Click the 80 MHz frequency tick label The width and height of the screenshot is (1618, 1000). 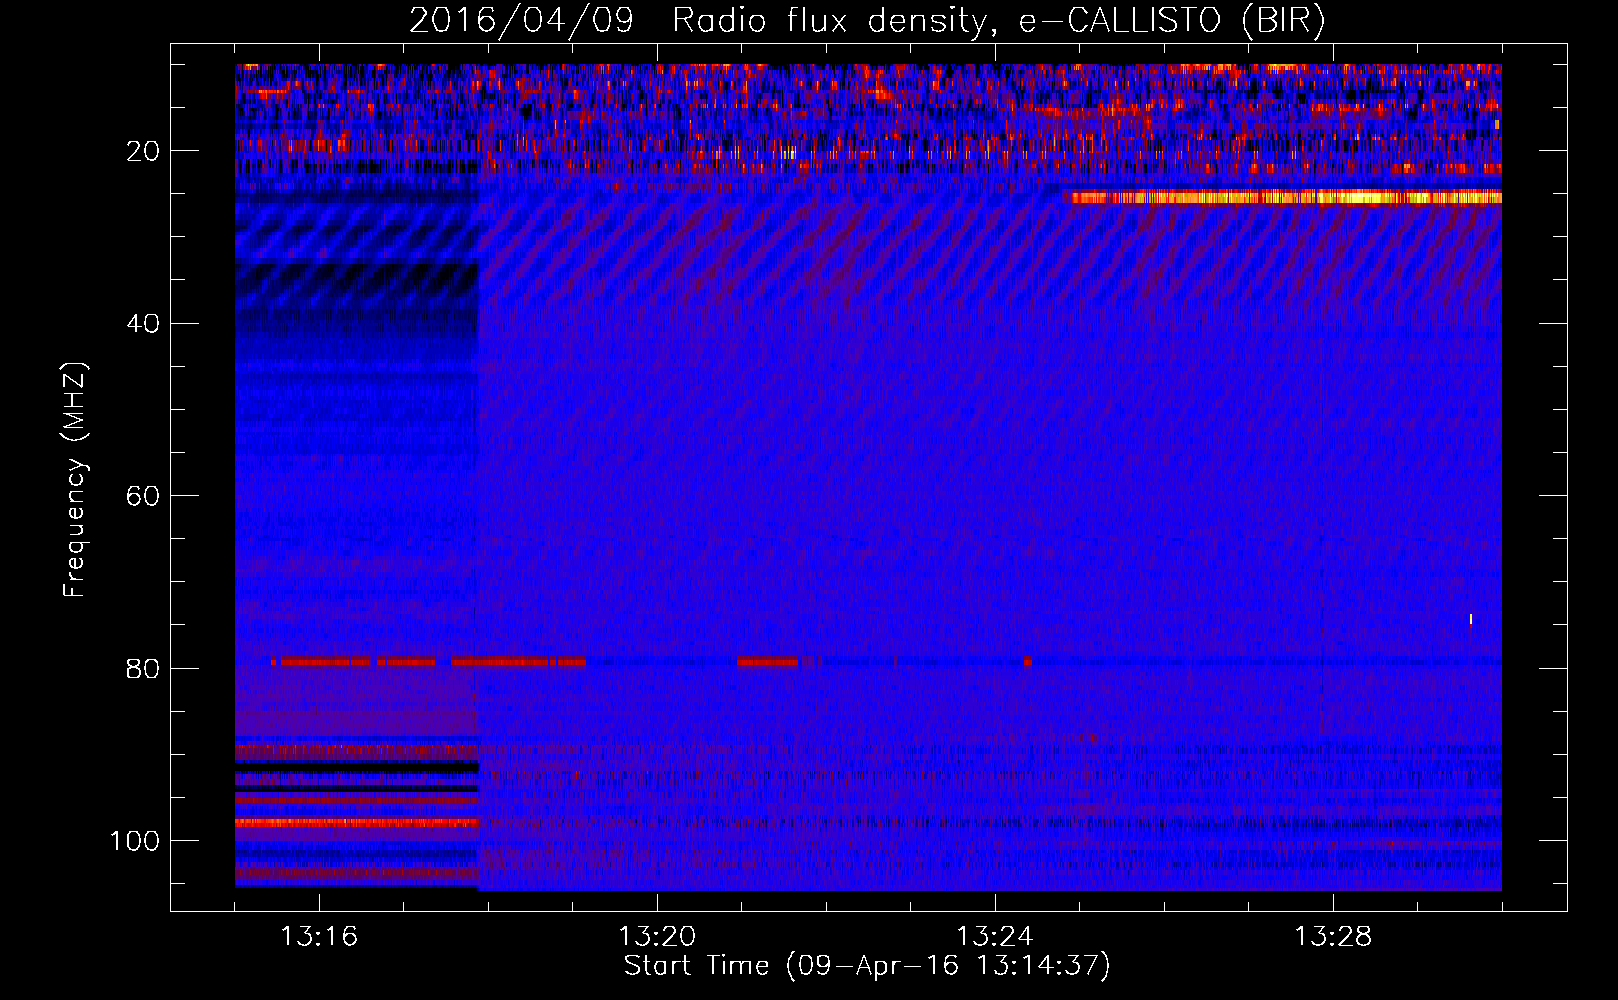coord(144,669)
